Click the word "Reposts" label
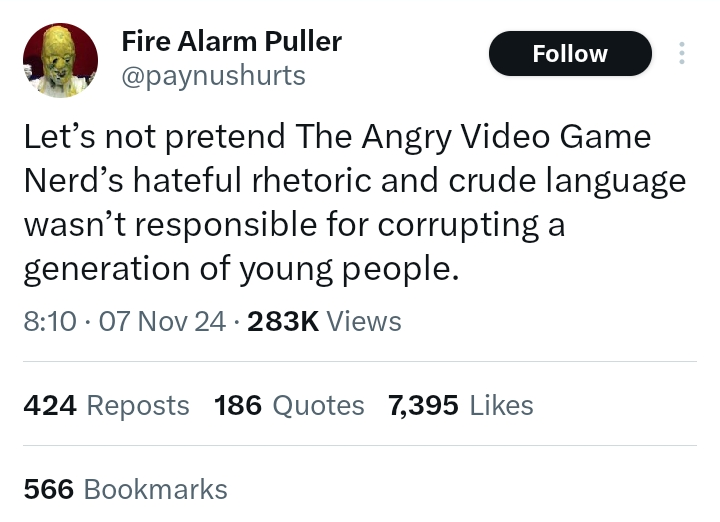The image size is (720, 522). [138, 405]
